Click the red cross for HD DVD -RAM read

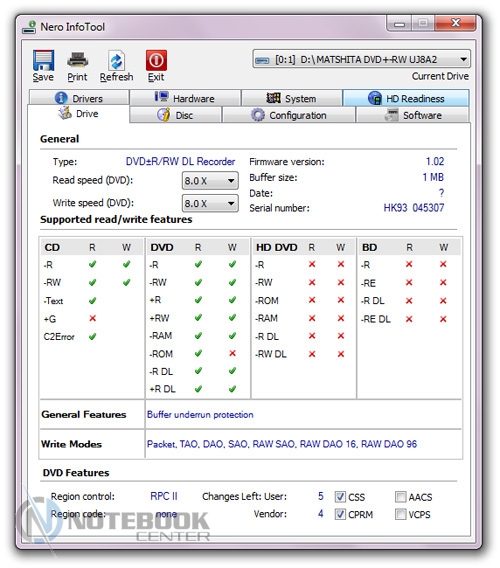click(x=312, y=318)
